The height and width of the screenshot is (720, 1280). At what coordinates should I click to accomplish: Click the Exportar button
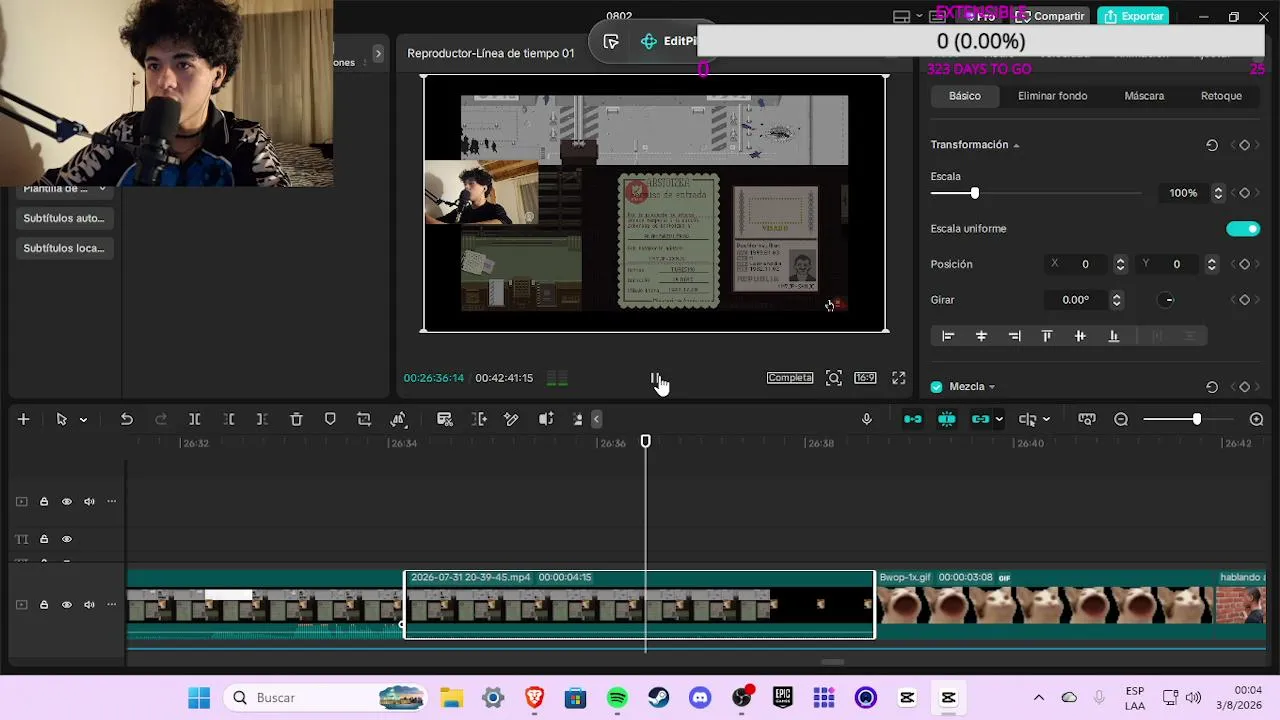pyautogui.click(x=1133, y=16)
